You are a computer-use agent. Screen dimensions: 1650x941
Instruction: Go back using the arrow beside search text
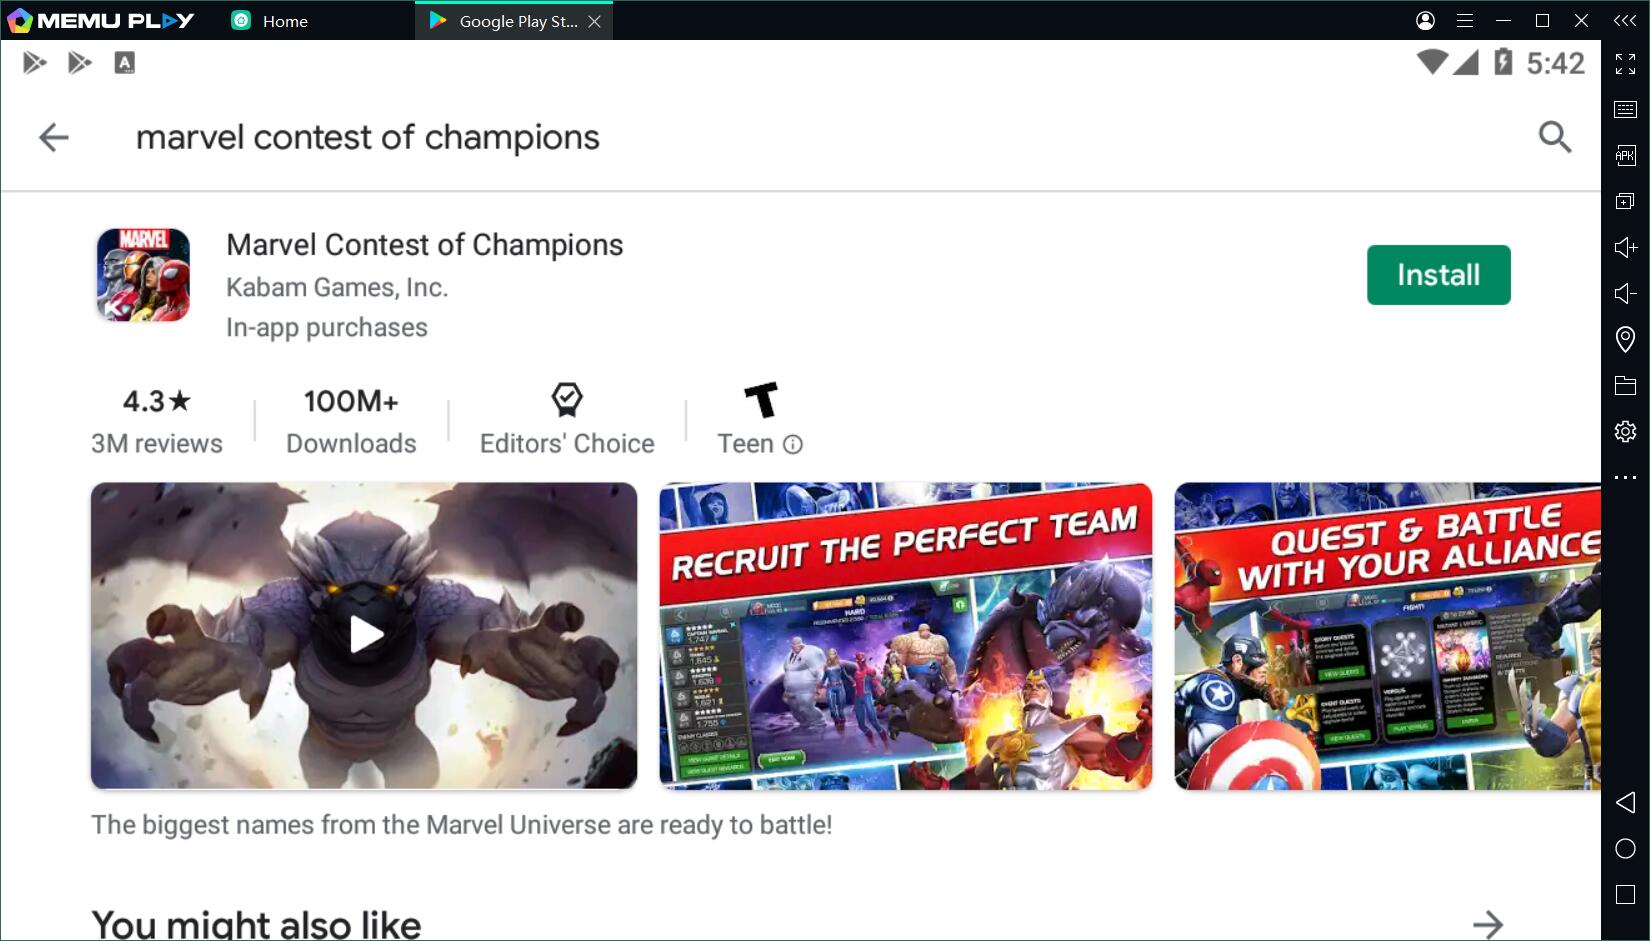tap(54, 137)
